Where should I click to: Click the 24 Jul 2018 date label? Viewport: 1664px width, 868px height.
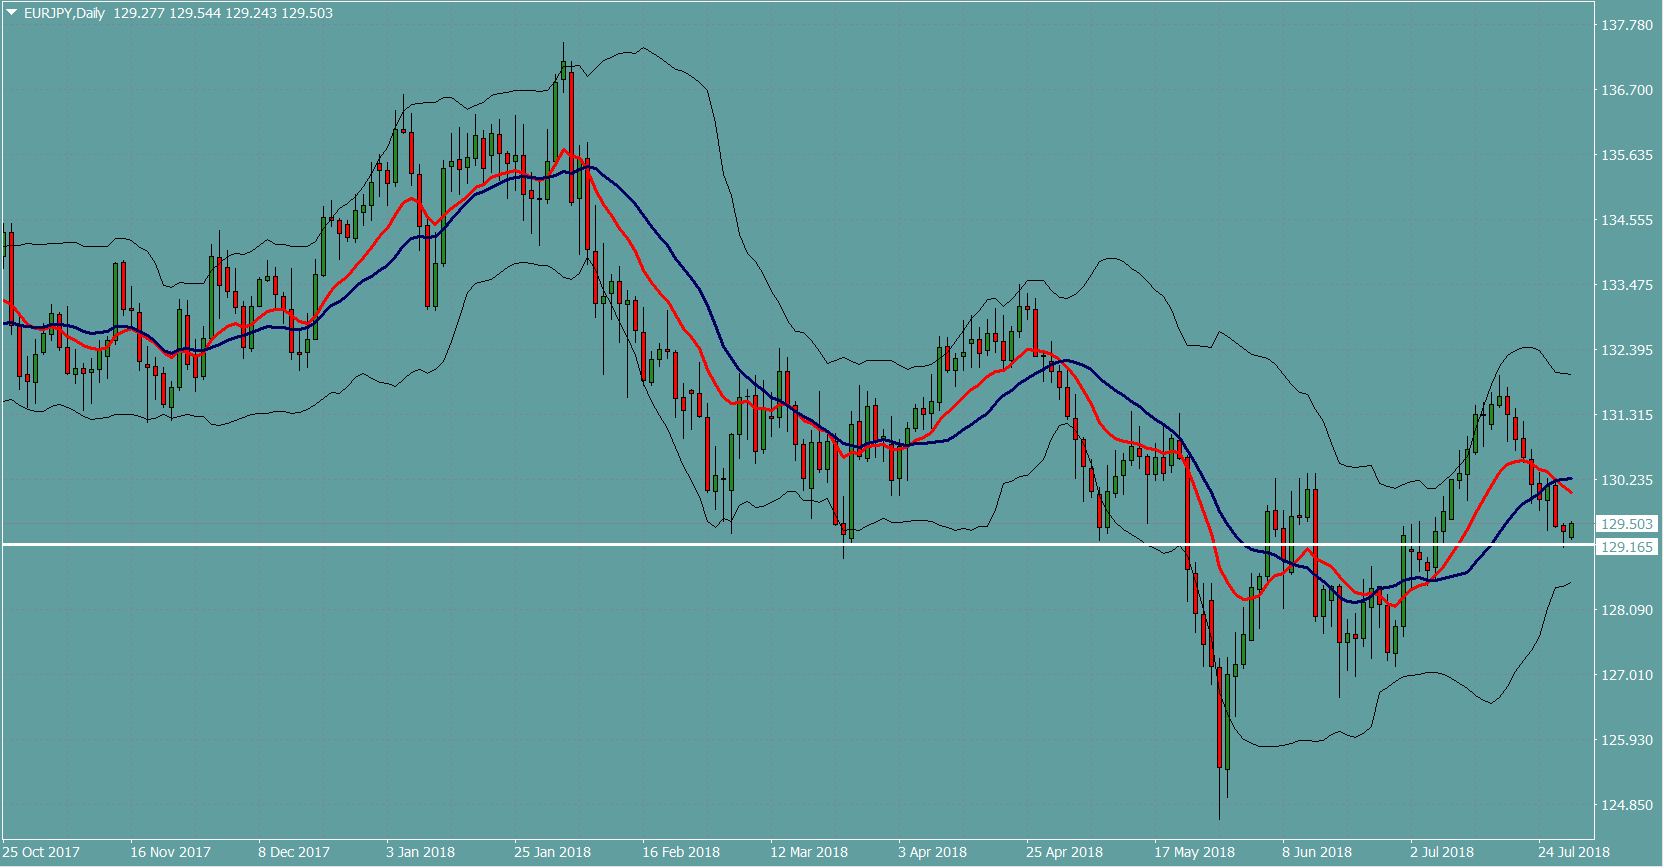(1574, 852)
